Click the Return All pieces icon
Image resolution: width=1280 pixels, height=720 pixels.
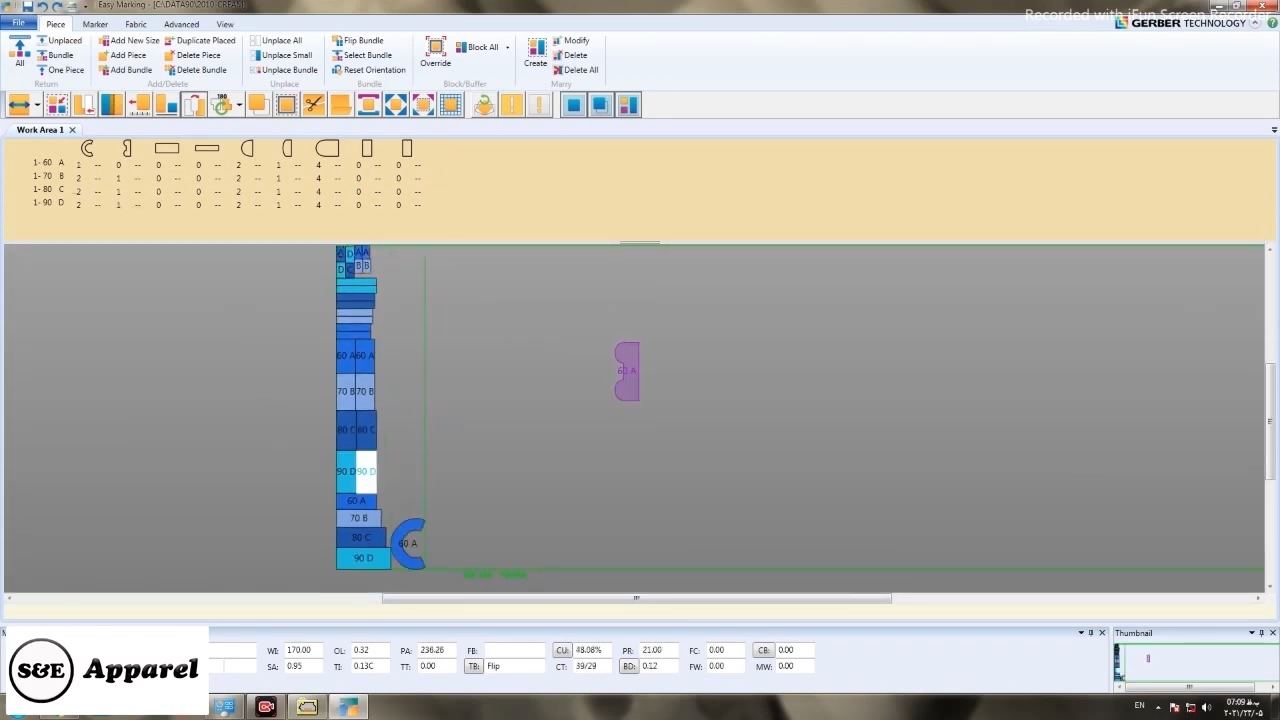click(x=19, y=52)
